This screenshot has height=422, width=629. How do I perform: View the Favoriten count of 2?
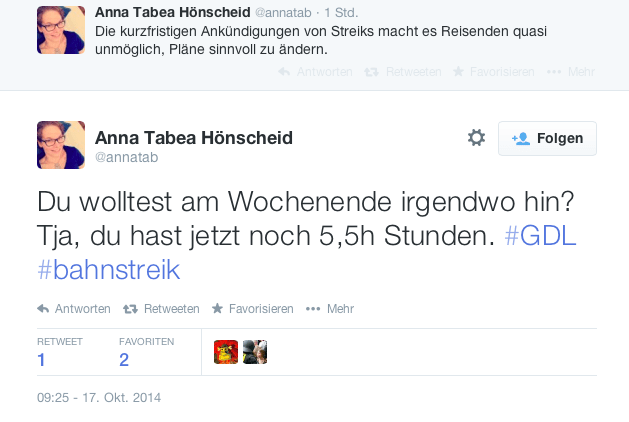click(124, 360)
